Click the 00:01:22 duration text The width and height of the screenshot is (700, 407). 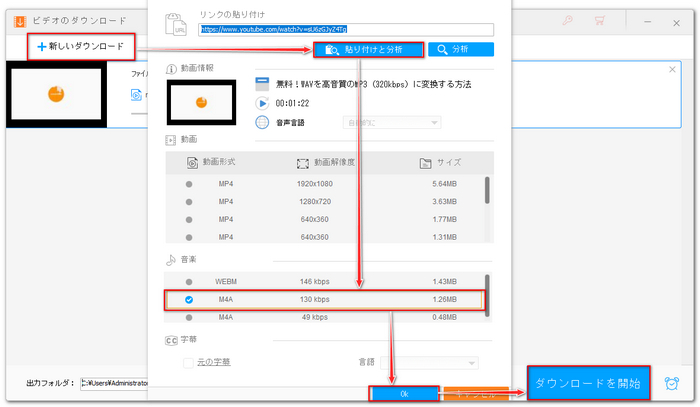pos(292,104)
